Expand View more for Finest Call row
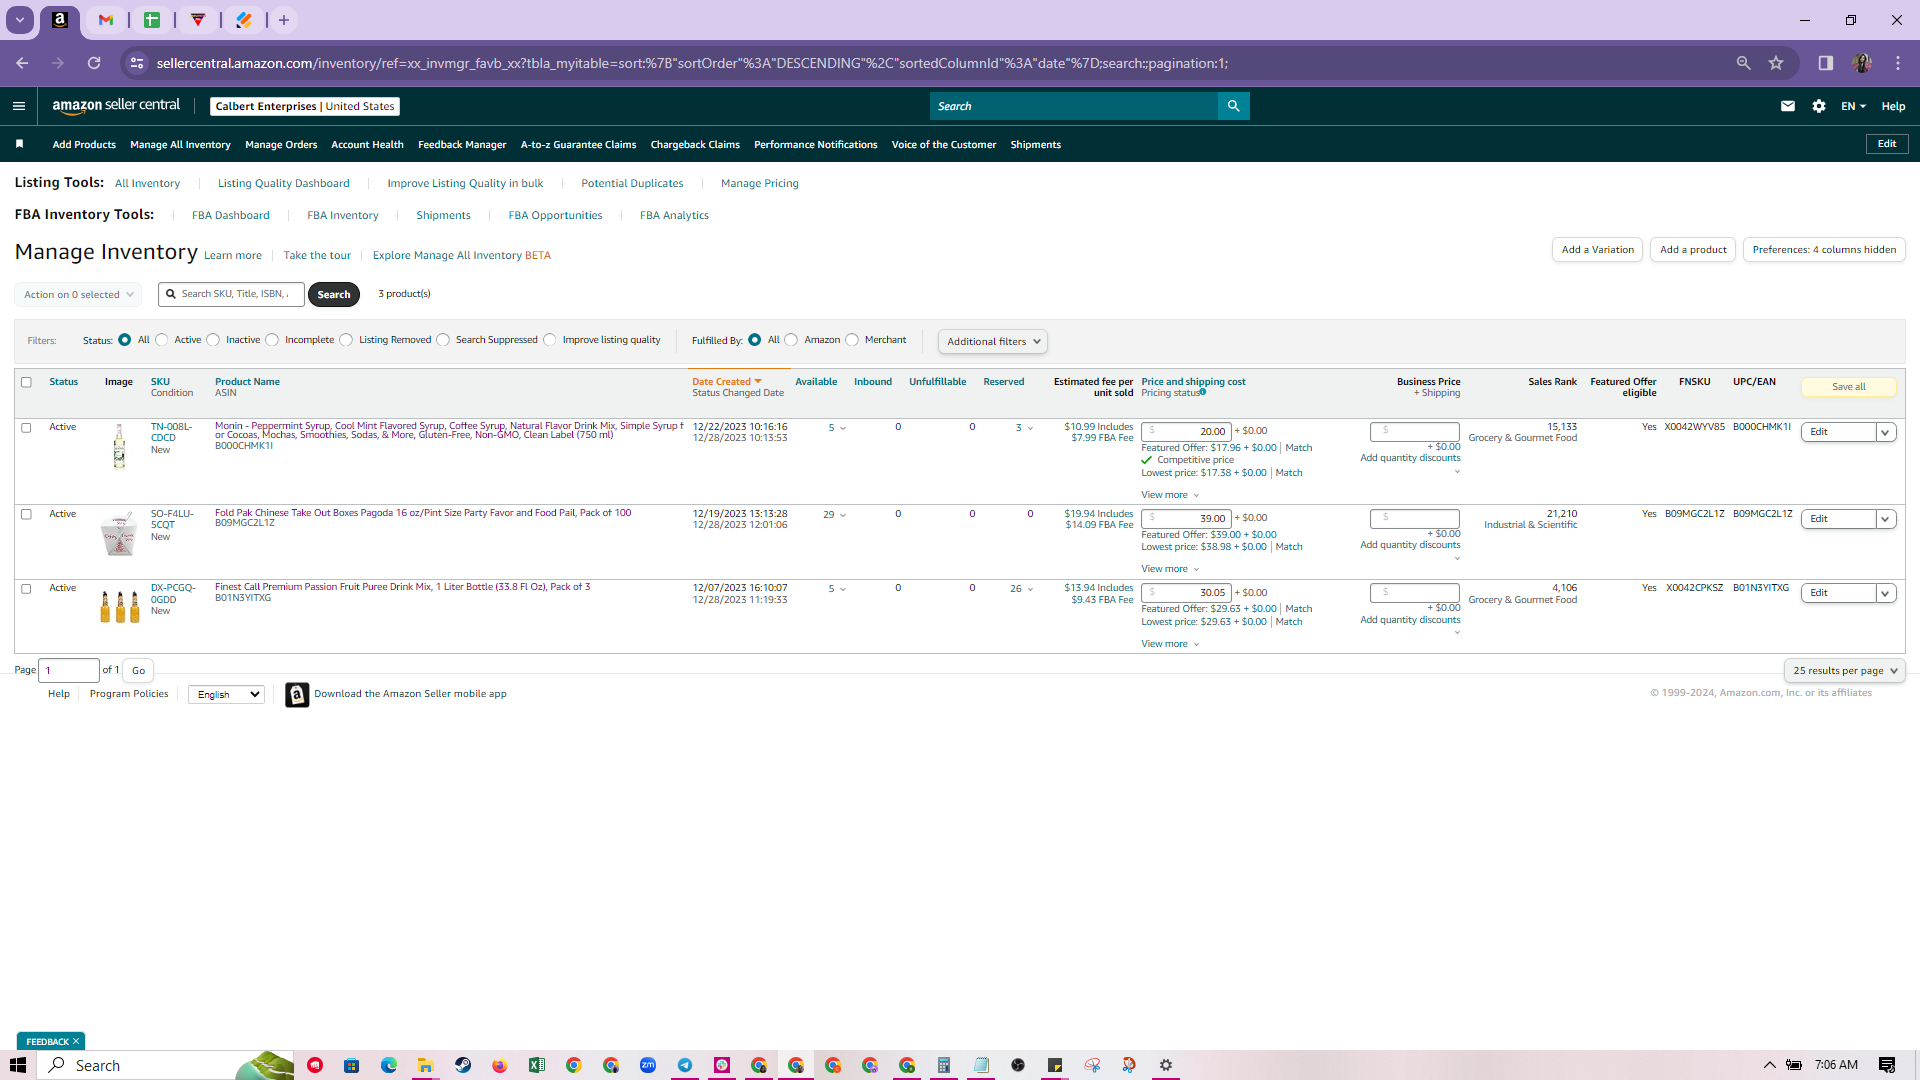Viewport: 1920px width, 1080px height. [x=1170, y=644]
